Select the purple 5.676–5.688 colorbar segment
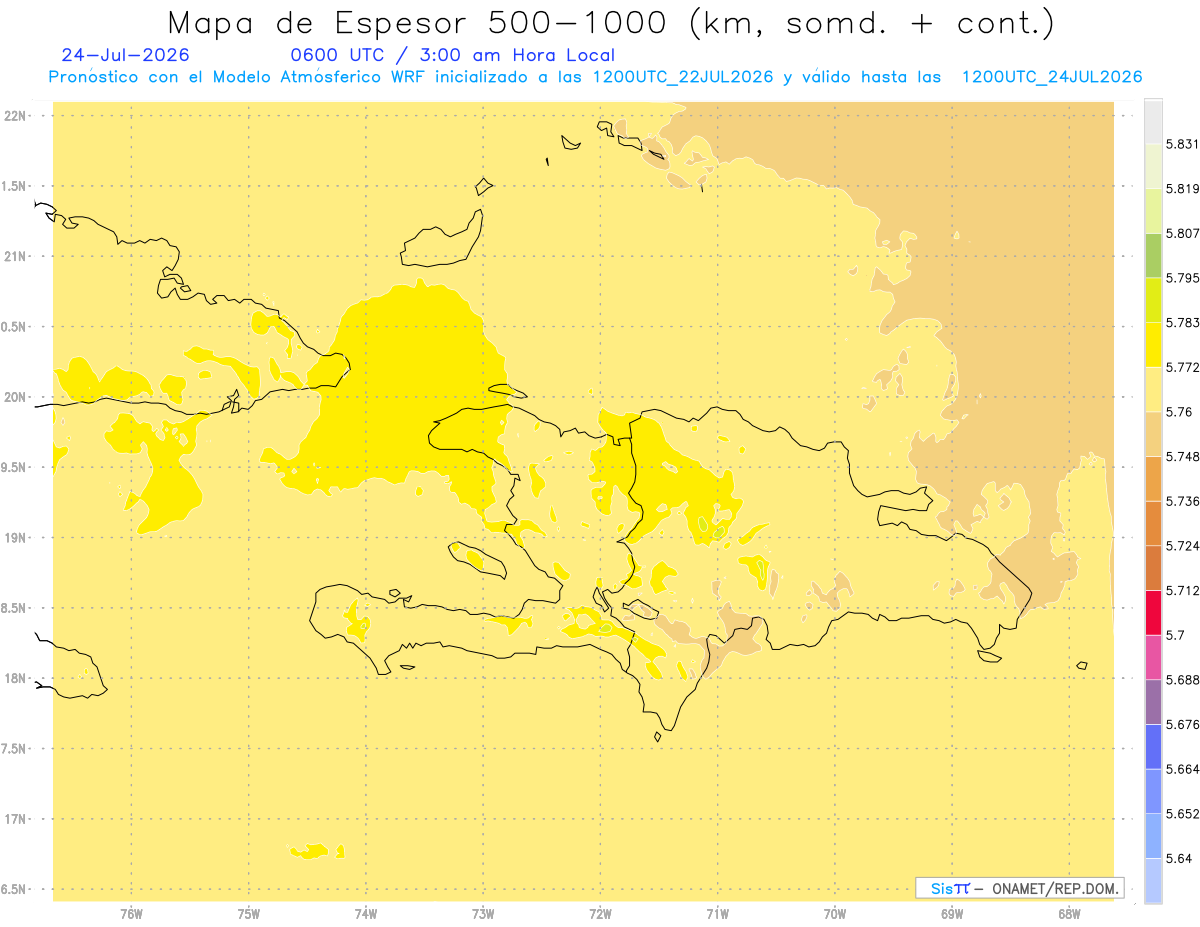Viewport: 1200px width, 927px height. pyautogui.click(x=1153, y=702)
